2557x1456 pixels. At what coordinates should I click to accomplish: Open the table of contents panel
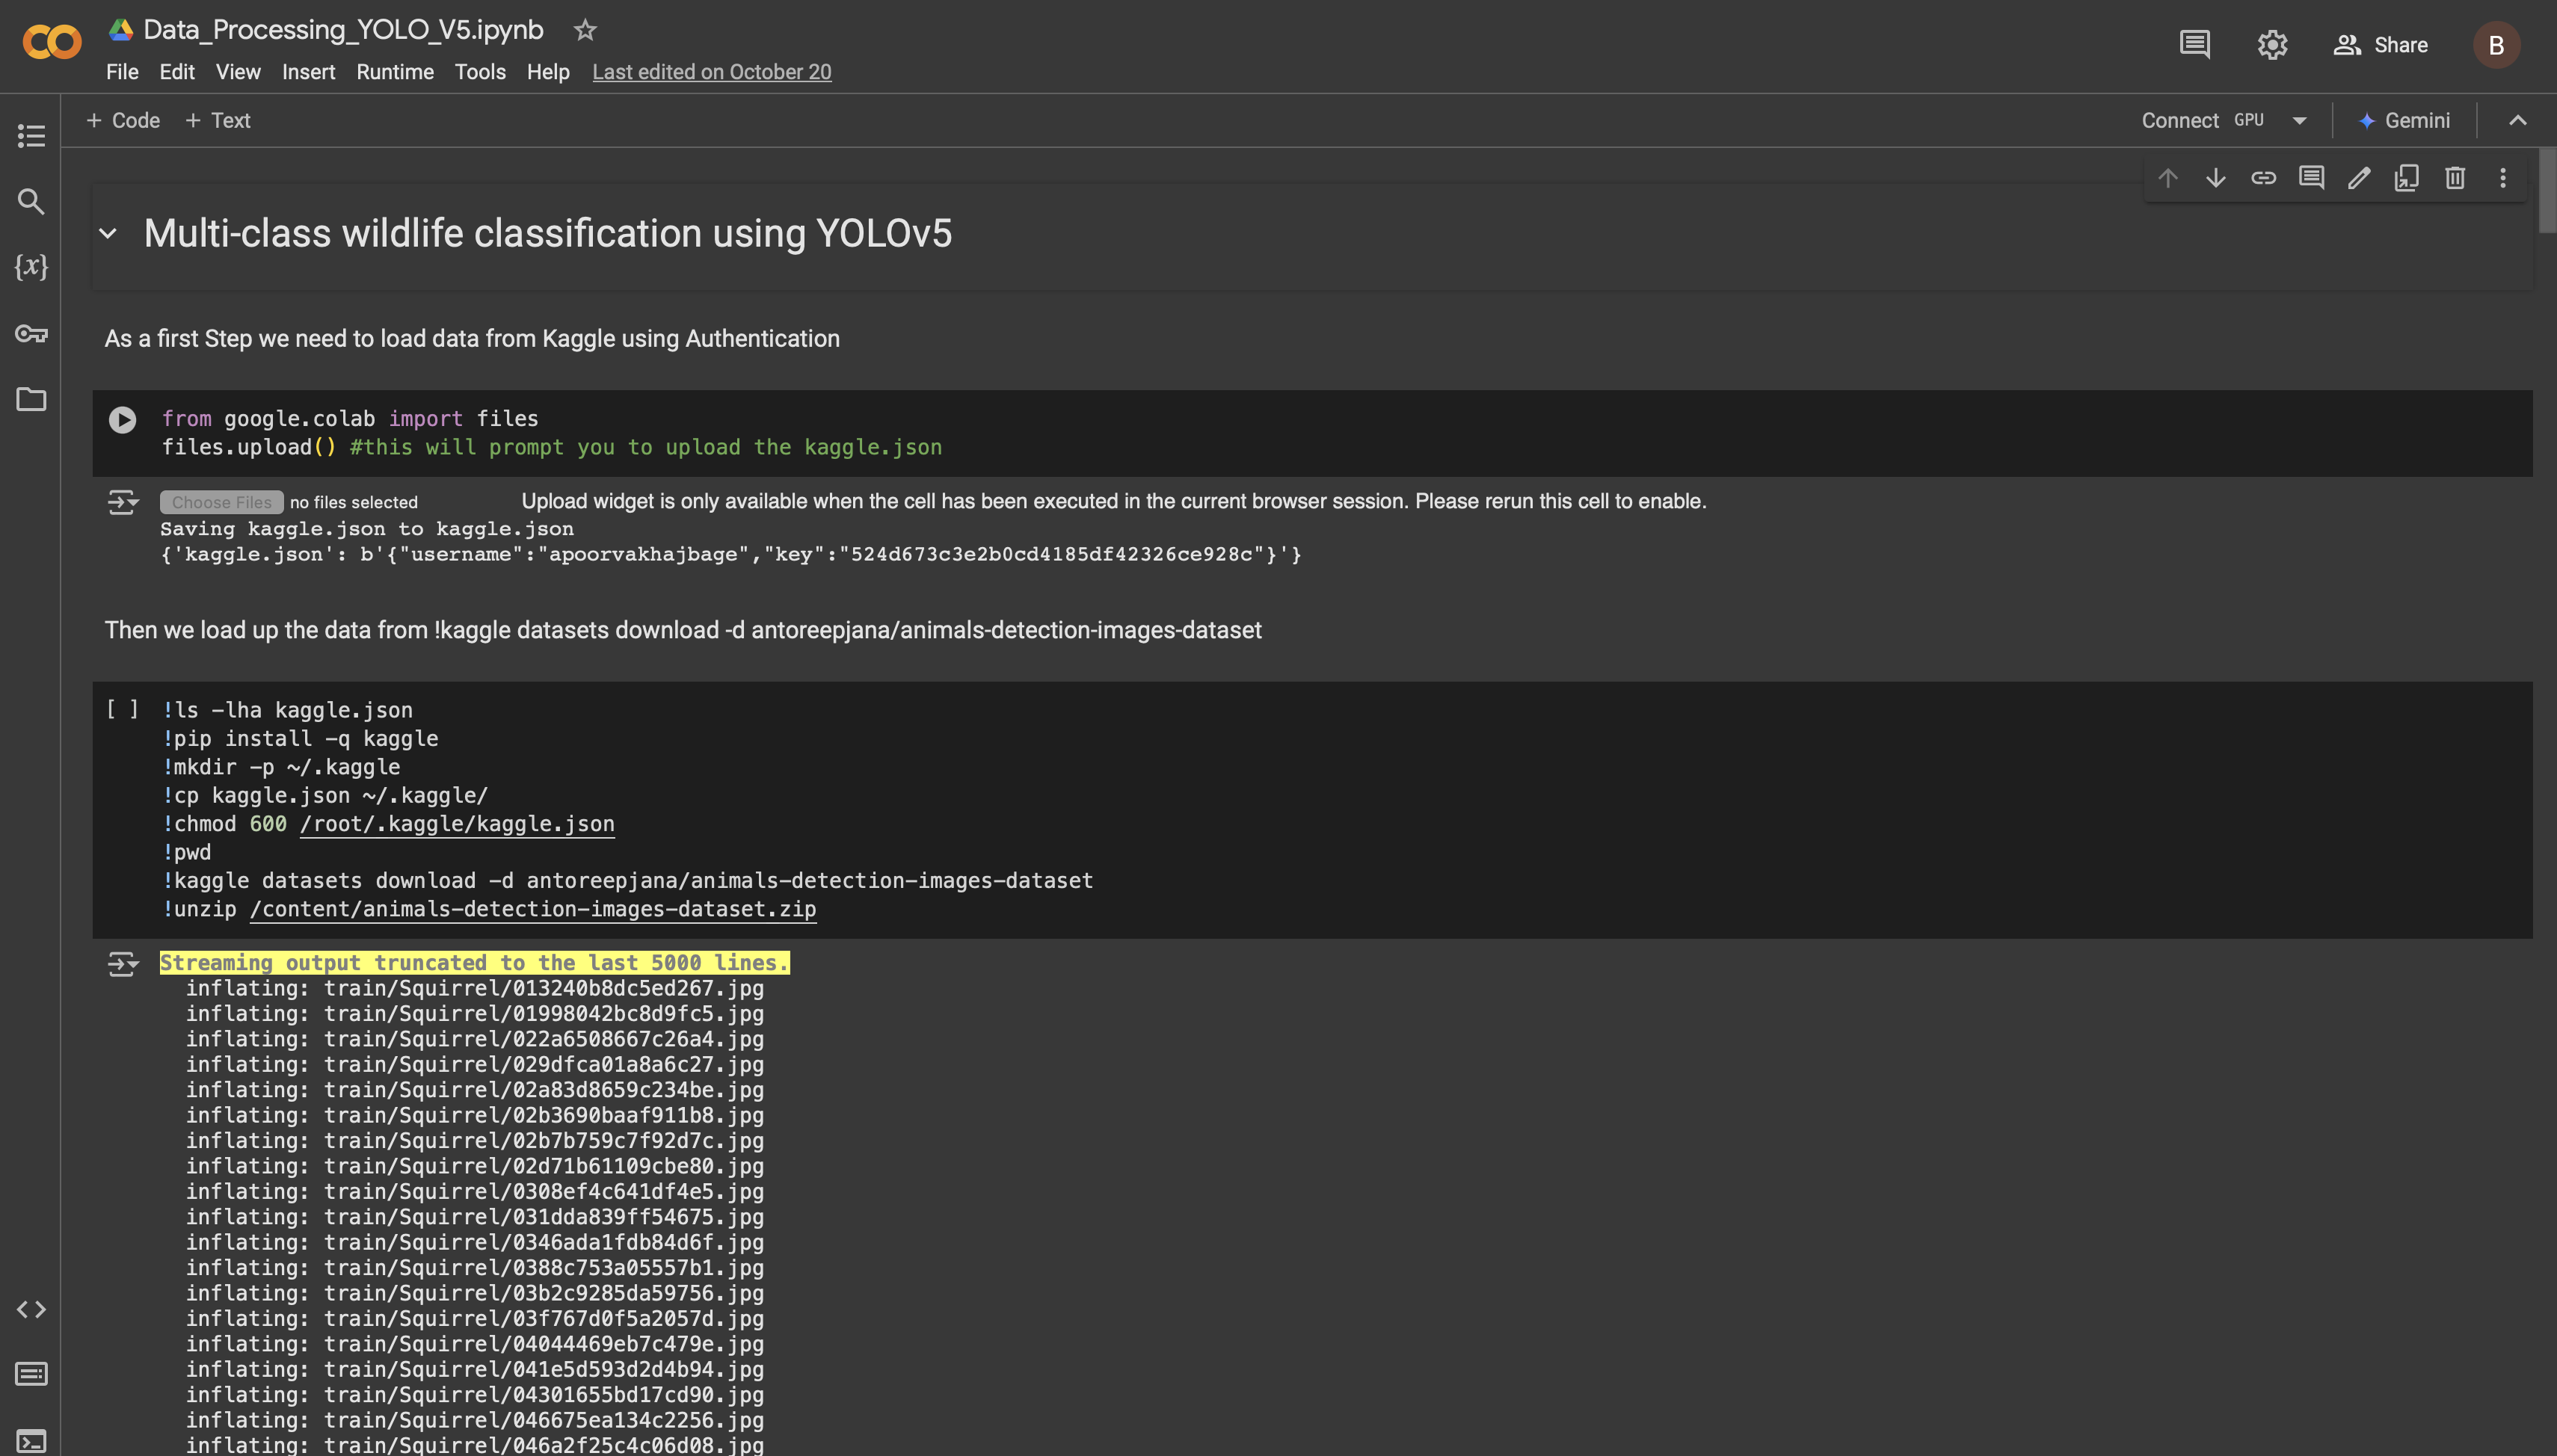[x=31, y=136]
